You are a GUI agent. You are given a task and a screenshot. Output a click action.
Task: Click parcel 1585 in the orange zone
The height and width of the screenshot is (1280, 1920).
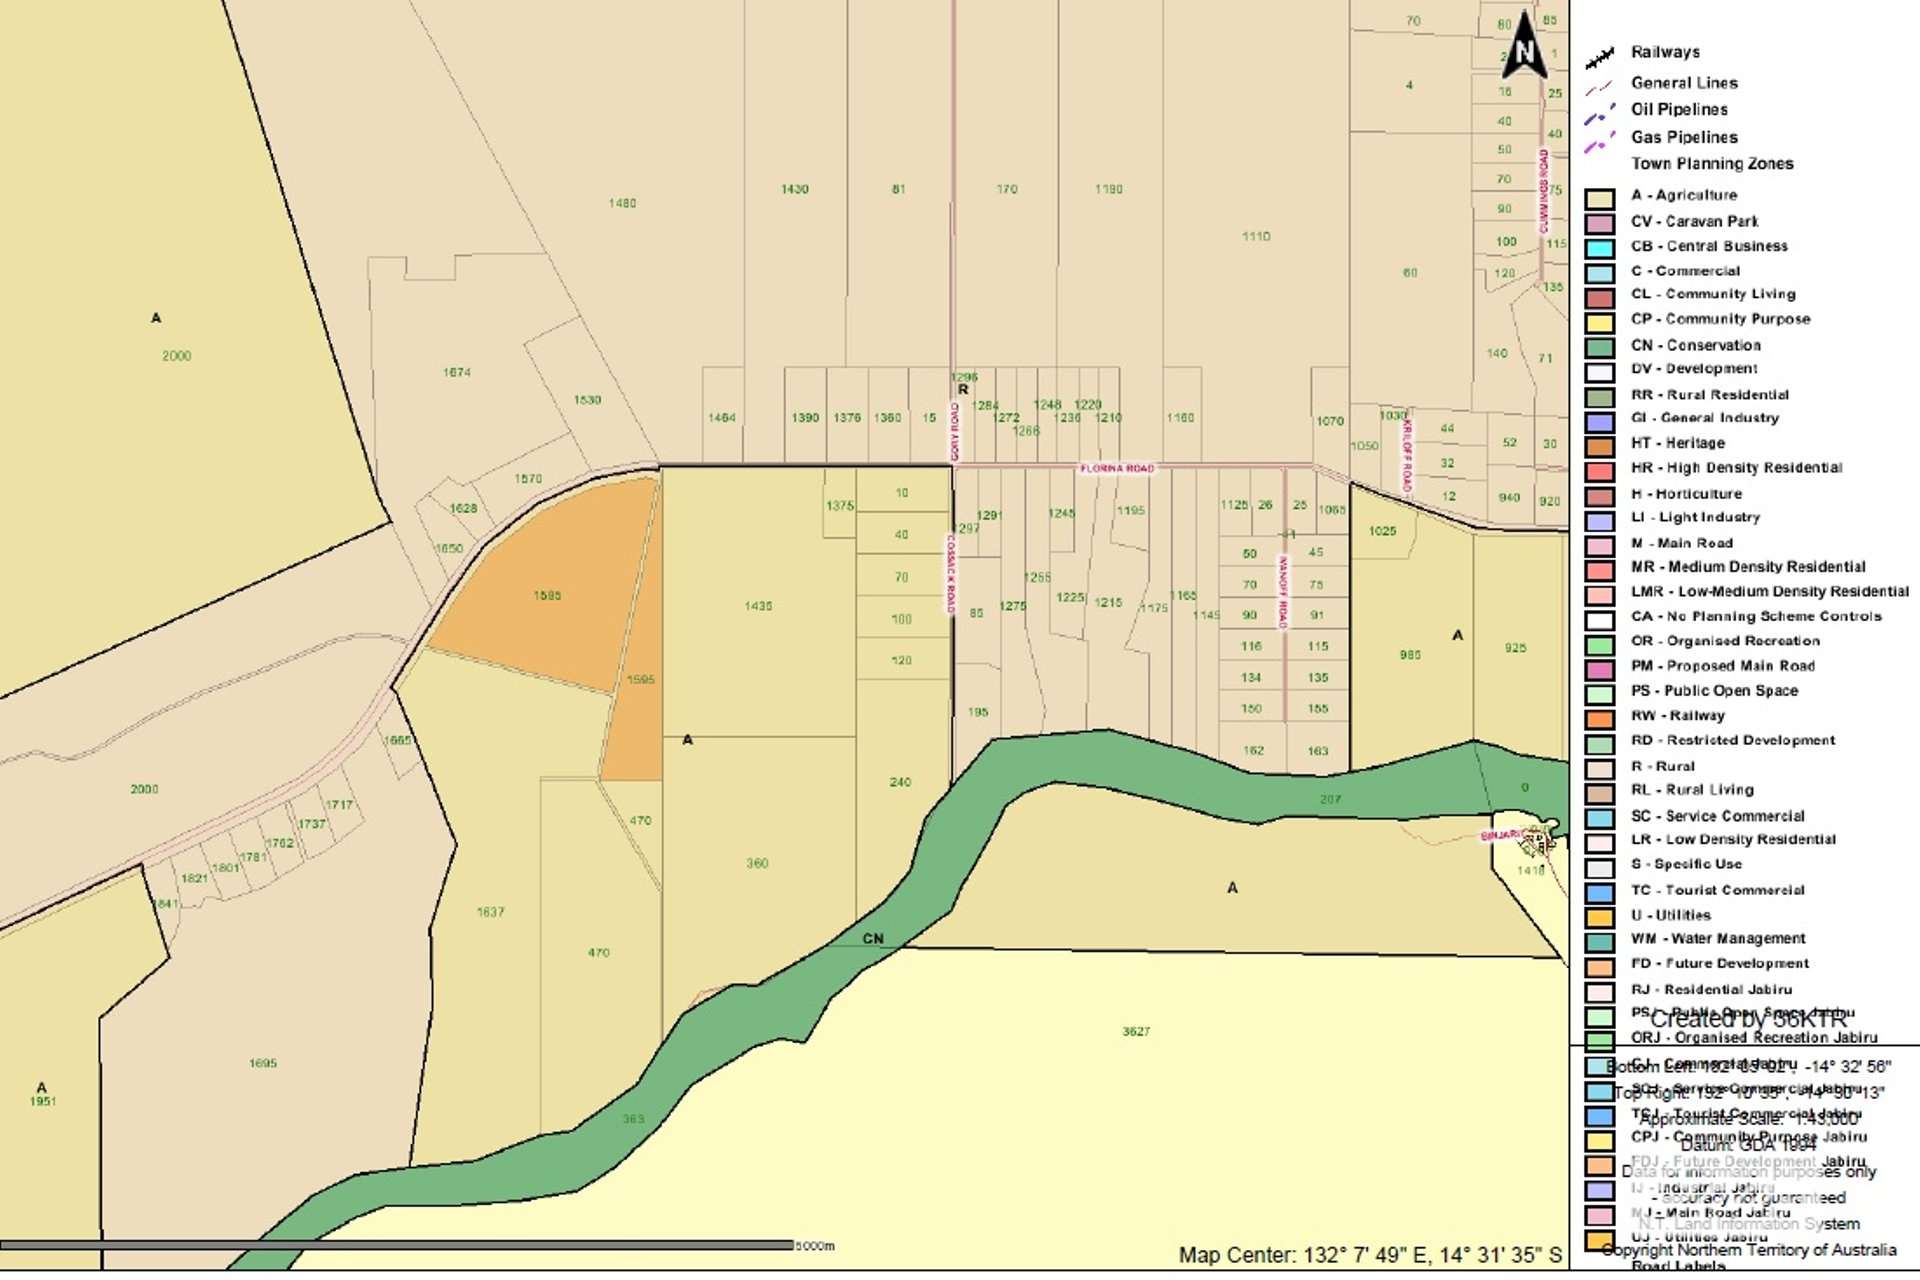[547, 596]
